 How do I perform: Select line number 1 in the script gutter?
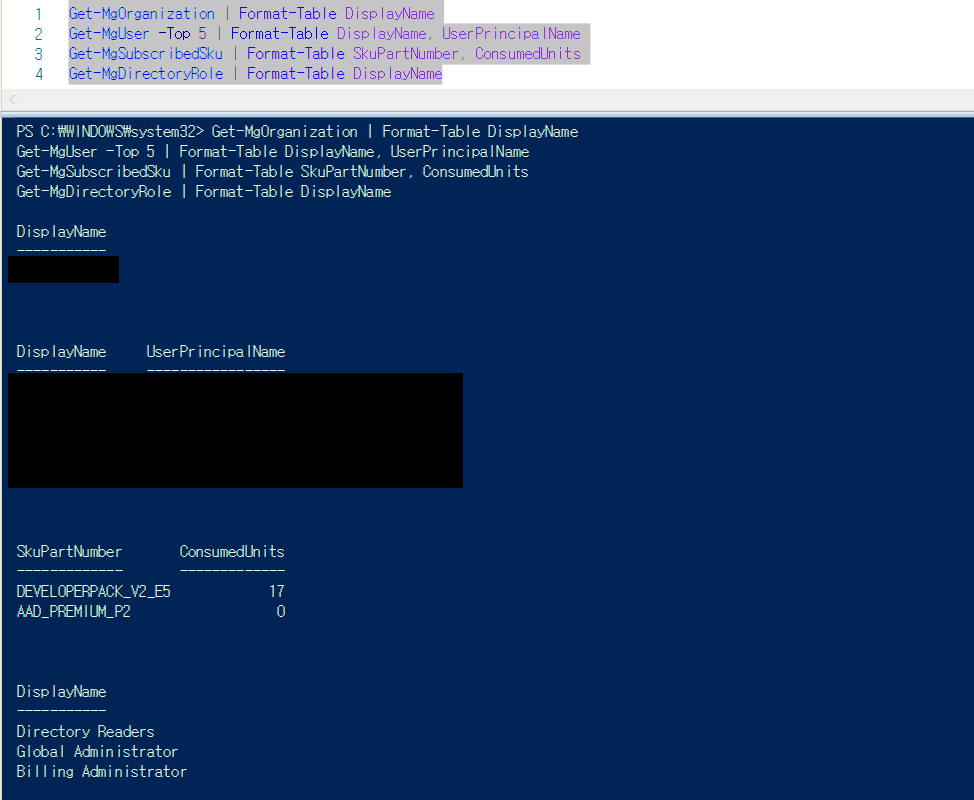point(39,14)
